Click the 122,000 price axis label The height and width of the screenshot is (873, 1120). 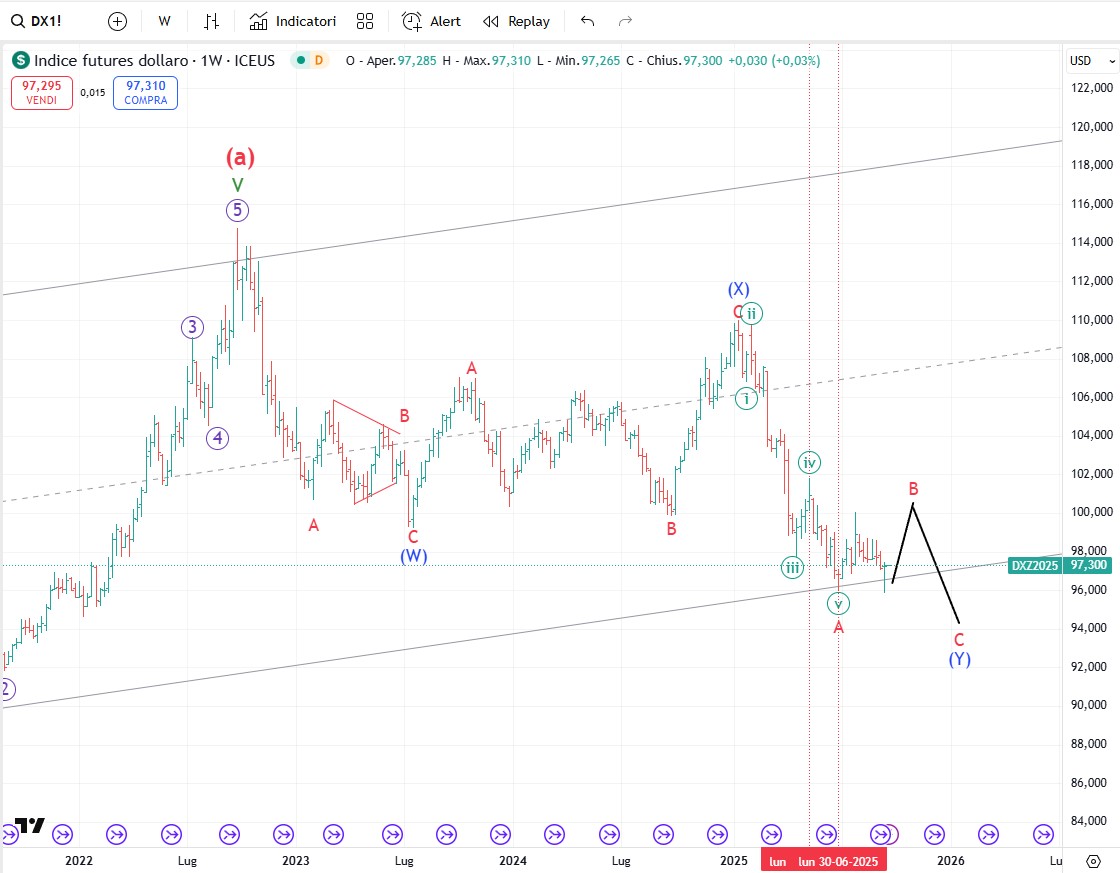click(1091, 88)
